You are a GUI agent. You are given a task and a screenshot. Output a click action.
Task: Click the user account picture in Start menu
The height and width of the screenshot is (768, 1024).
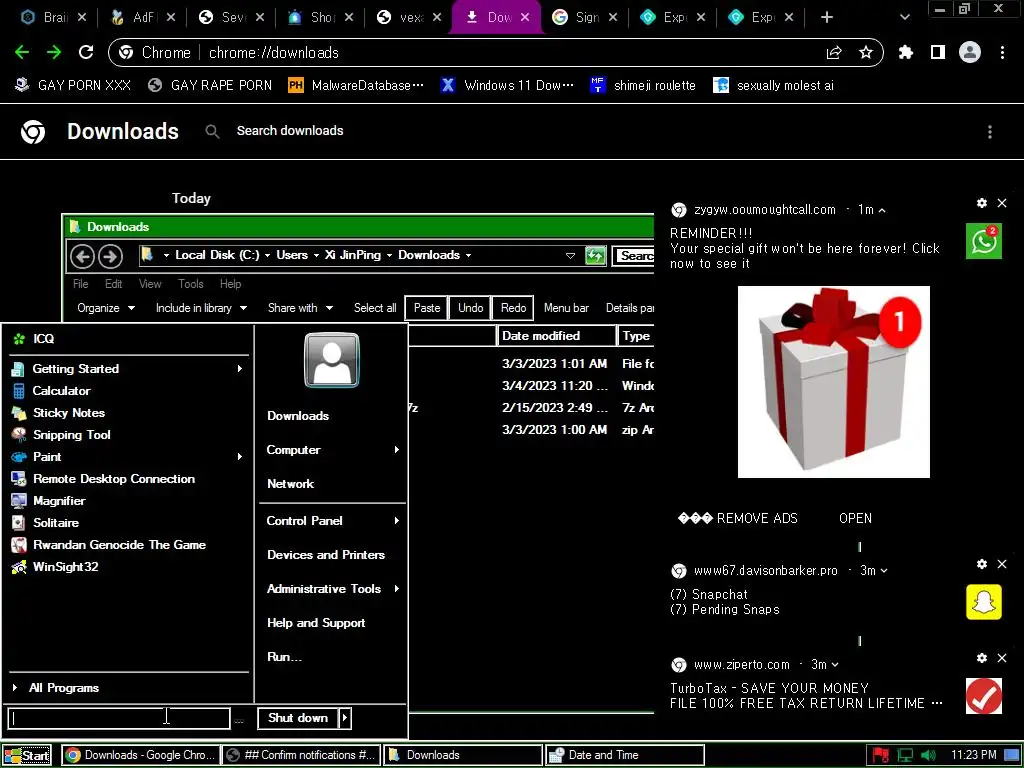(x=332, y=360)
